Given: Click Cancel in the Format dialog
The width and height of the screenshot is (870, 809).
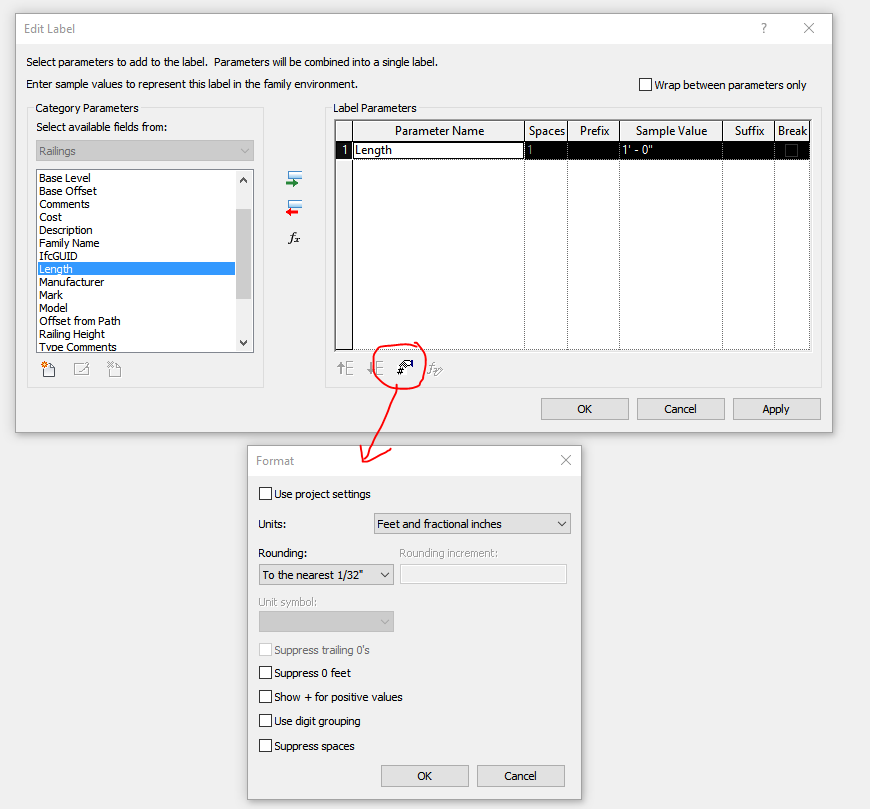Looking at the screenshot, I should point(521,776).
